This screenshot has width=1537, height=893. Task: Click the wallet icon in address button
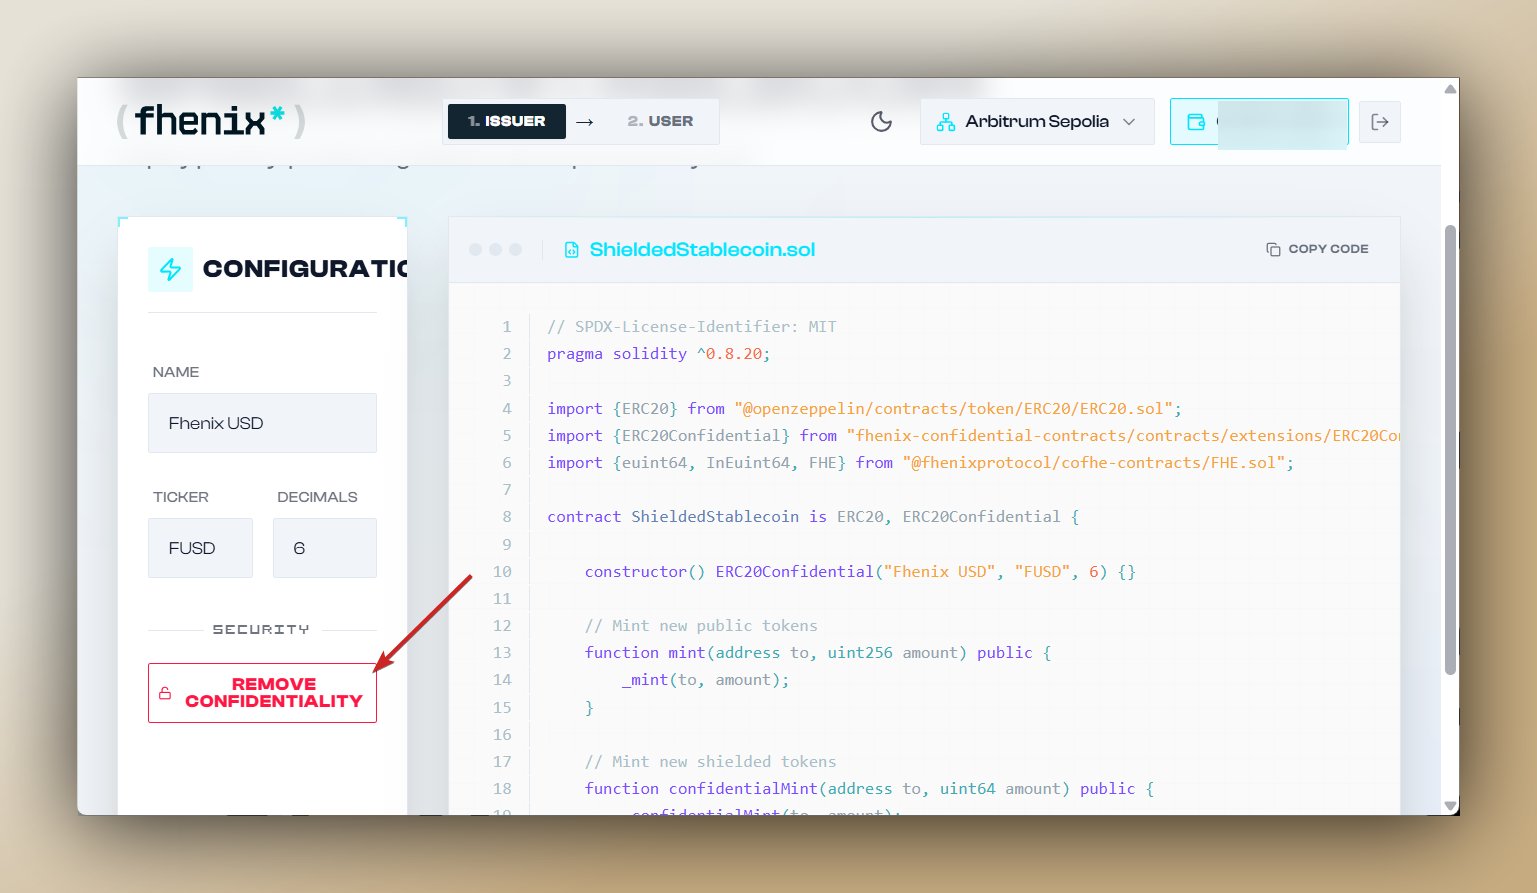[1196, 122]
